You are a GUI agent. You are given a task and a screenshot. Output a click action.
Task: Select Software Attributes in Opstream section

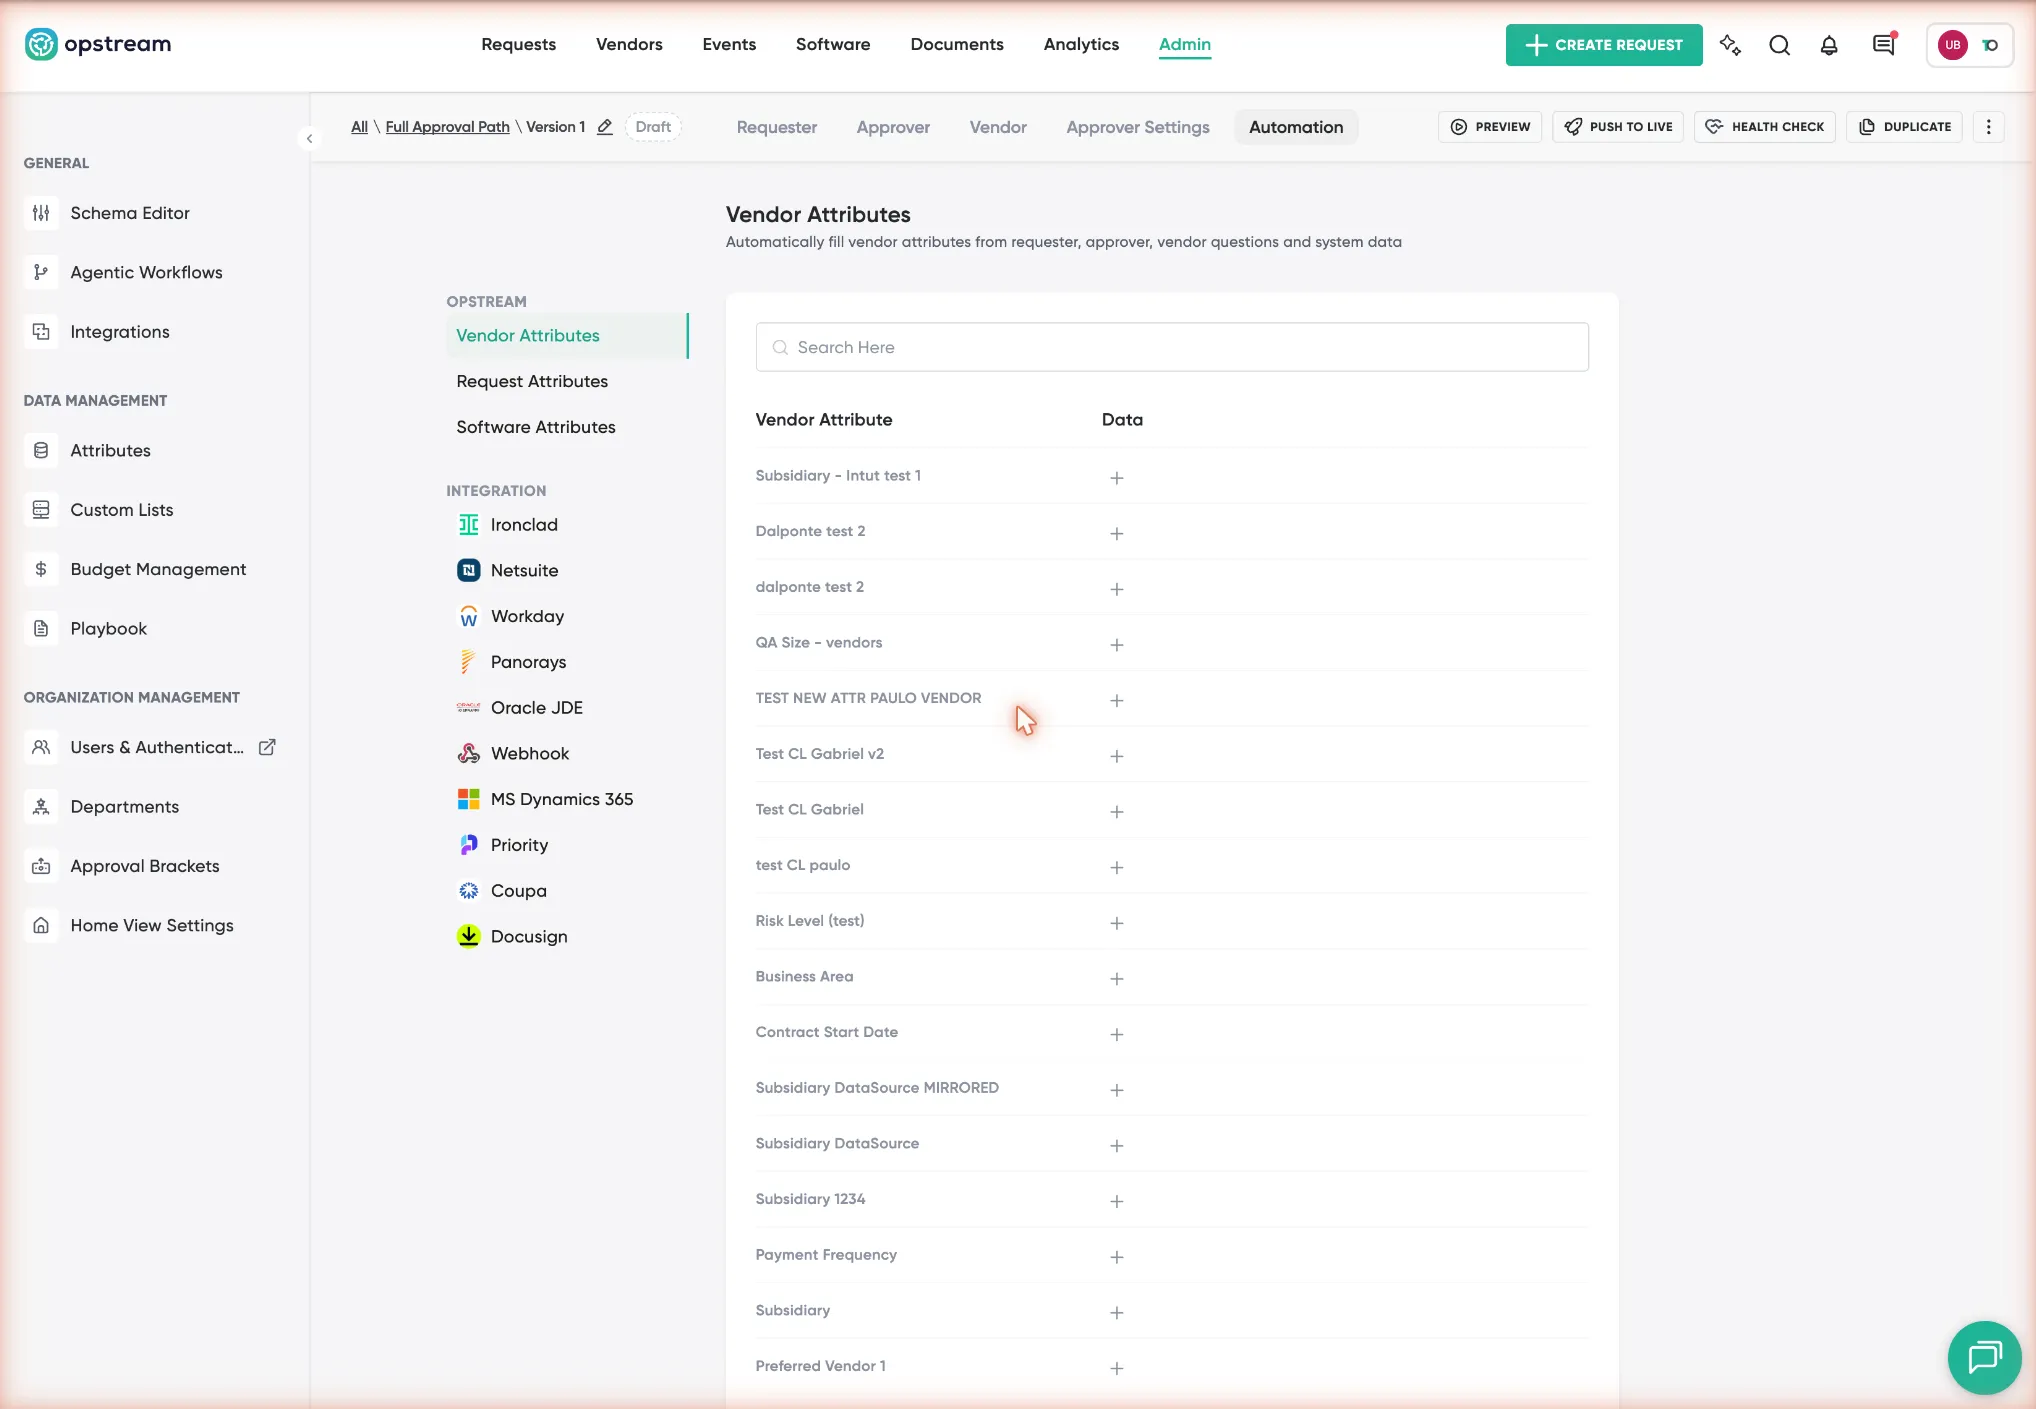tap(536, 427)
